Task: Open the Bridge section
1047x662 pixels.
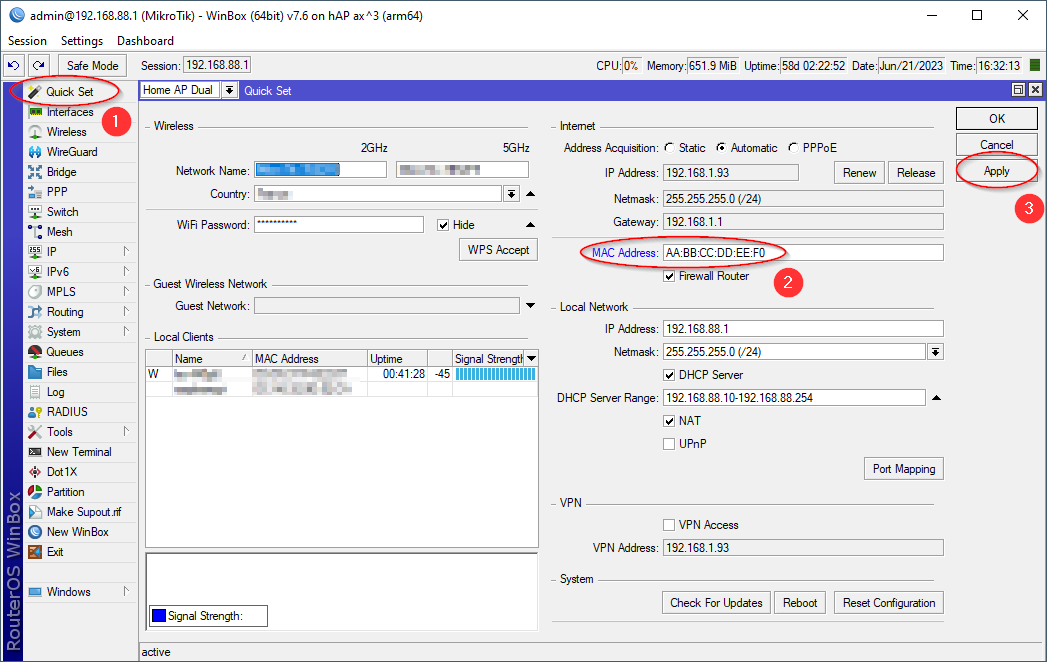Action: (x=61, y=172)
